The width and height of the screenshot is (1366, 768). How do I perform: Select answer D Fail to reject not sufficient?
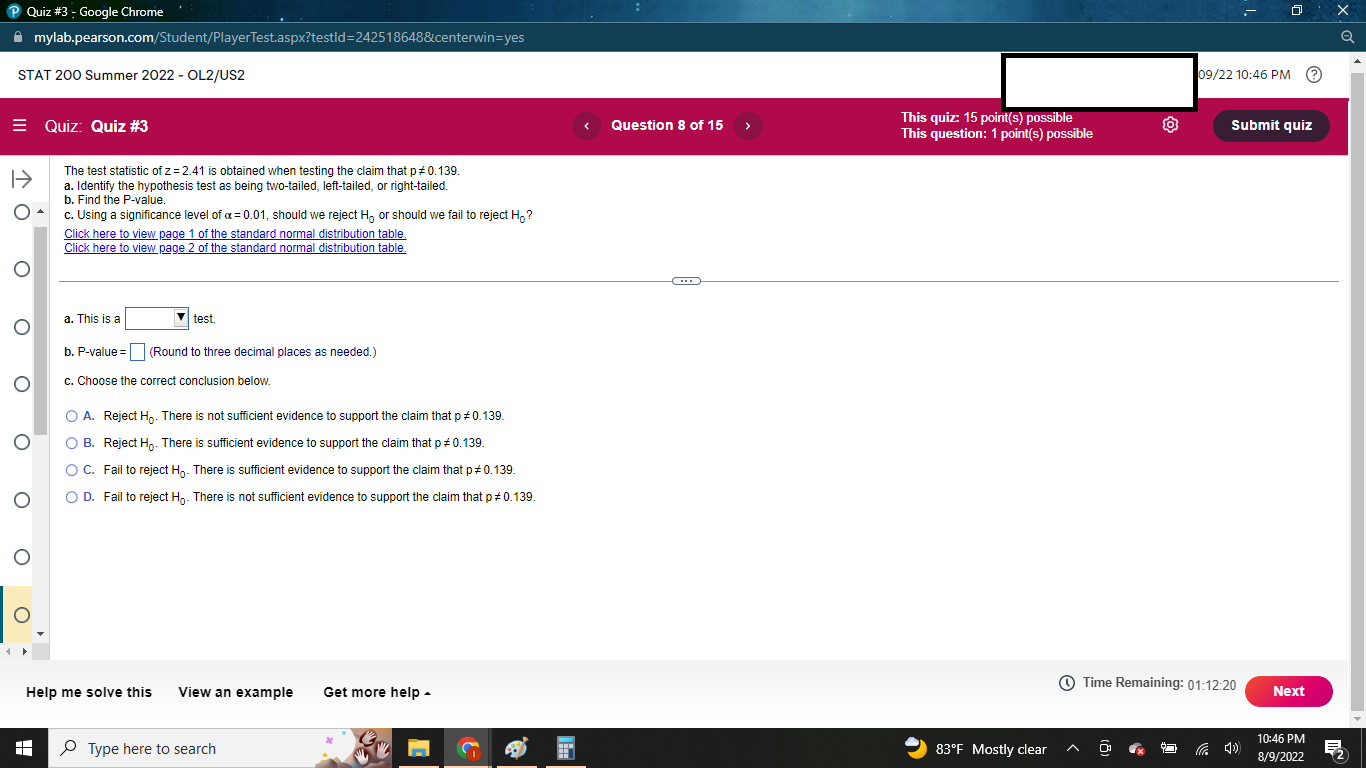[x=72, y=497]
